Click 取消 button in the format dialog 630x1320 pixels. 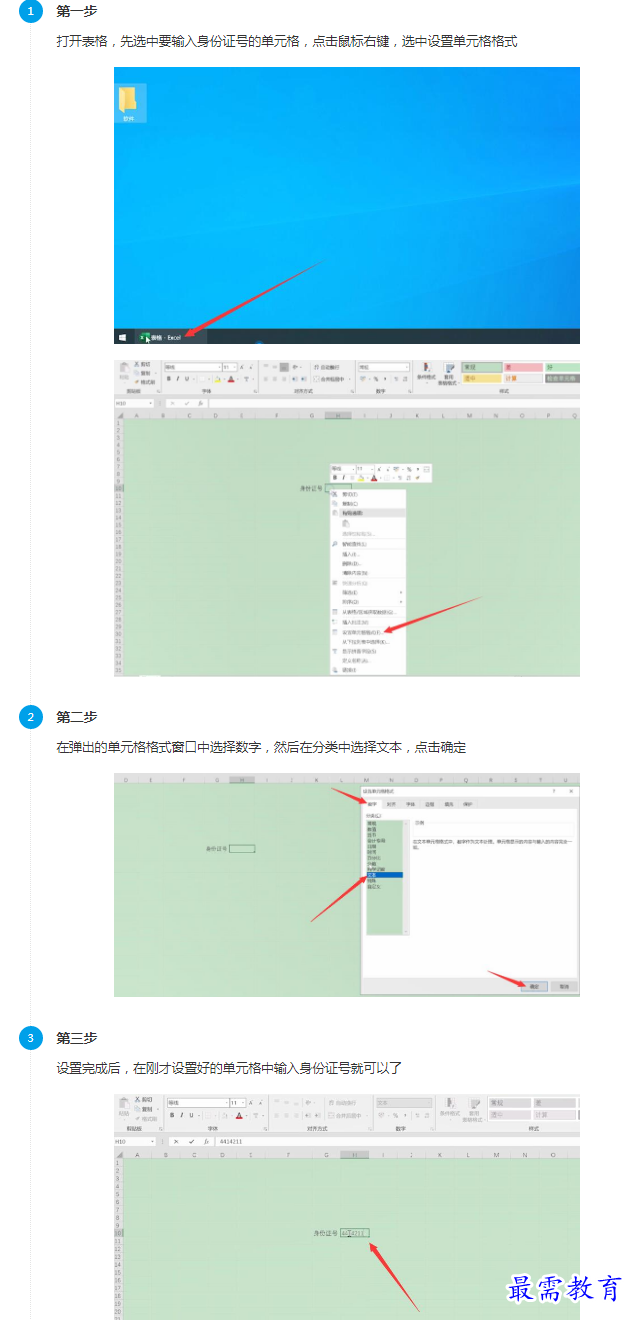[563, 986]
